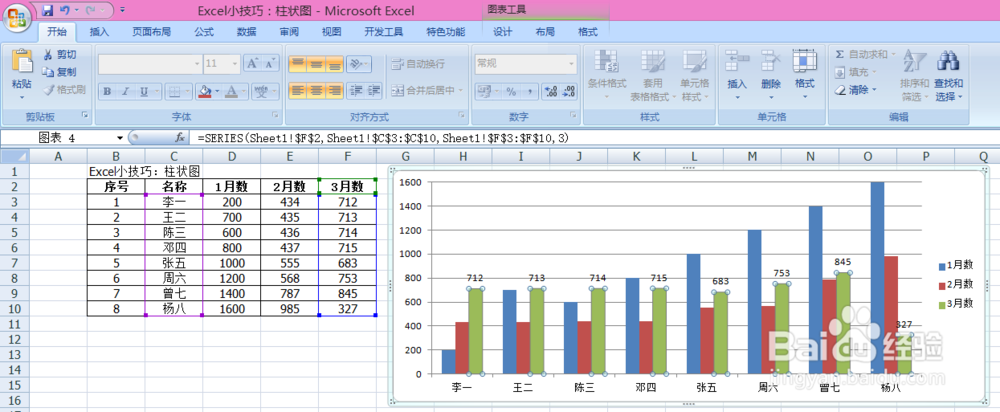The width and height of the screenshot is (1000, 412).
Task: Decrease decimal places
Action: 568,92
